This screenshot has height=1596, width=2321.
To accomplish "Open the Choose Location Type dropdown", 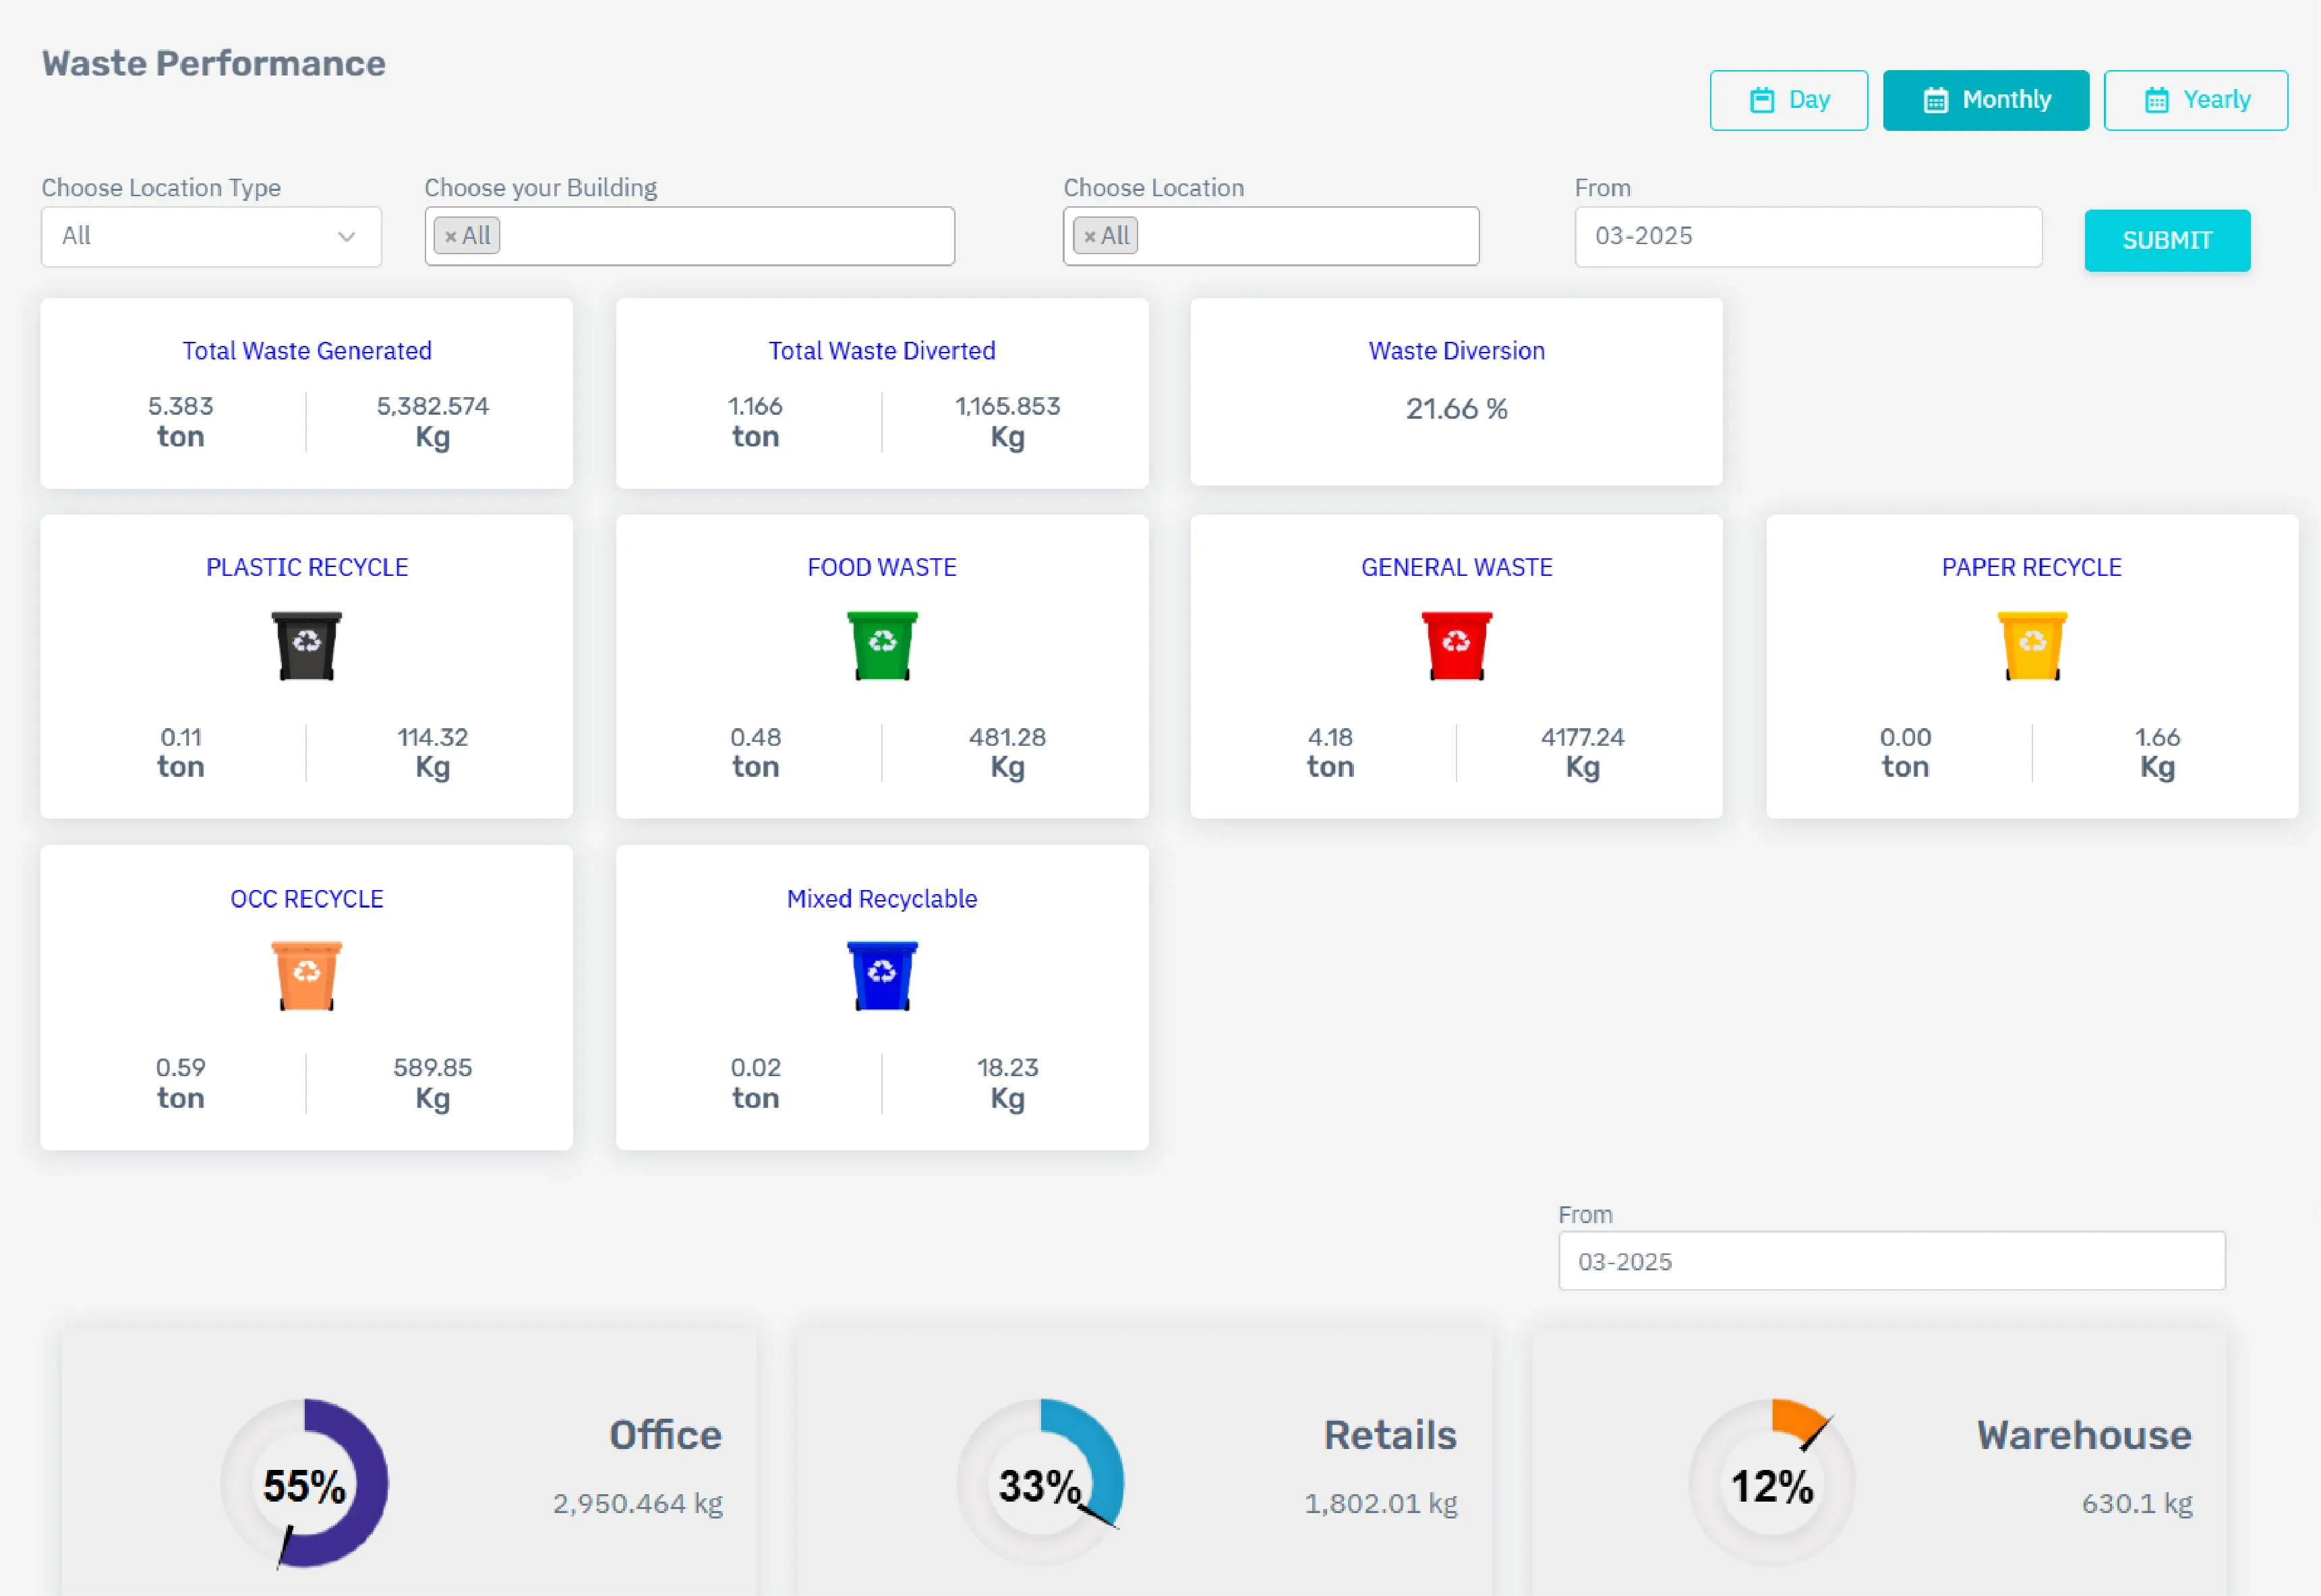I will point(211,237).
